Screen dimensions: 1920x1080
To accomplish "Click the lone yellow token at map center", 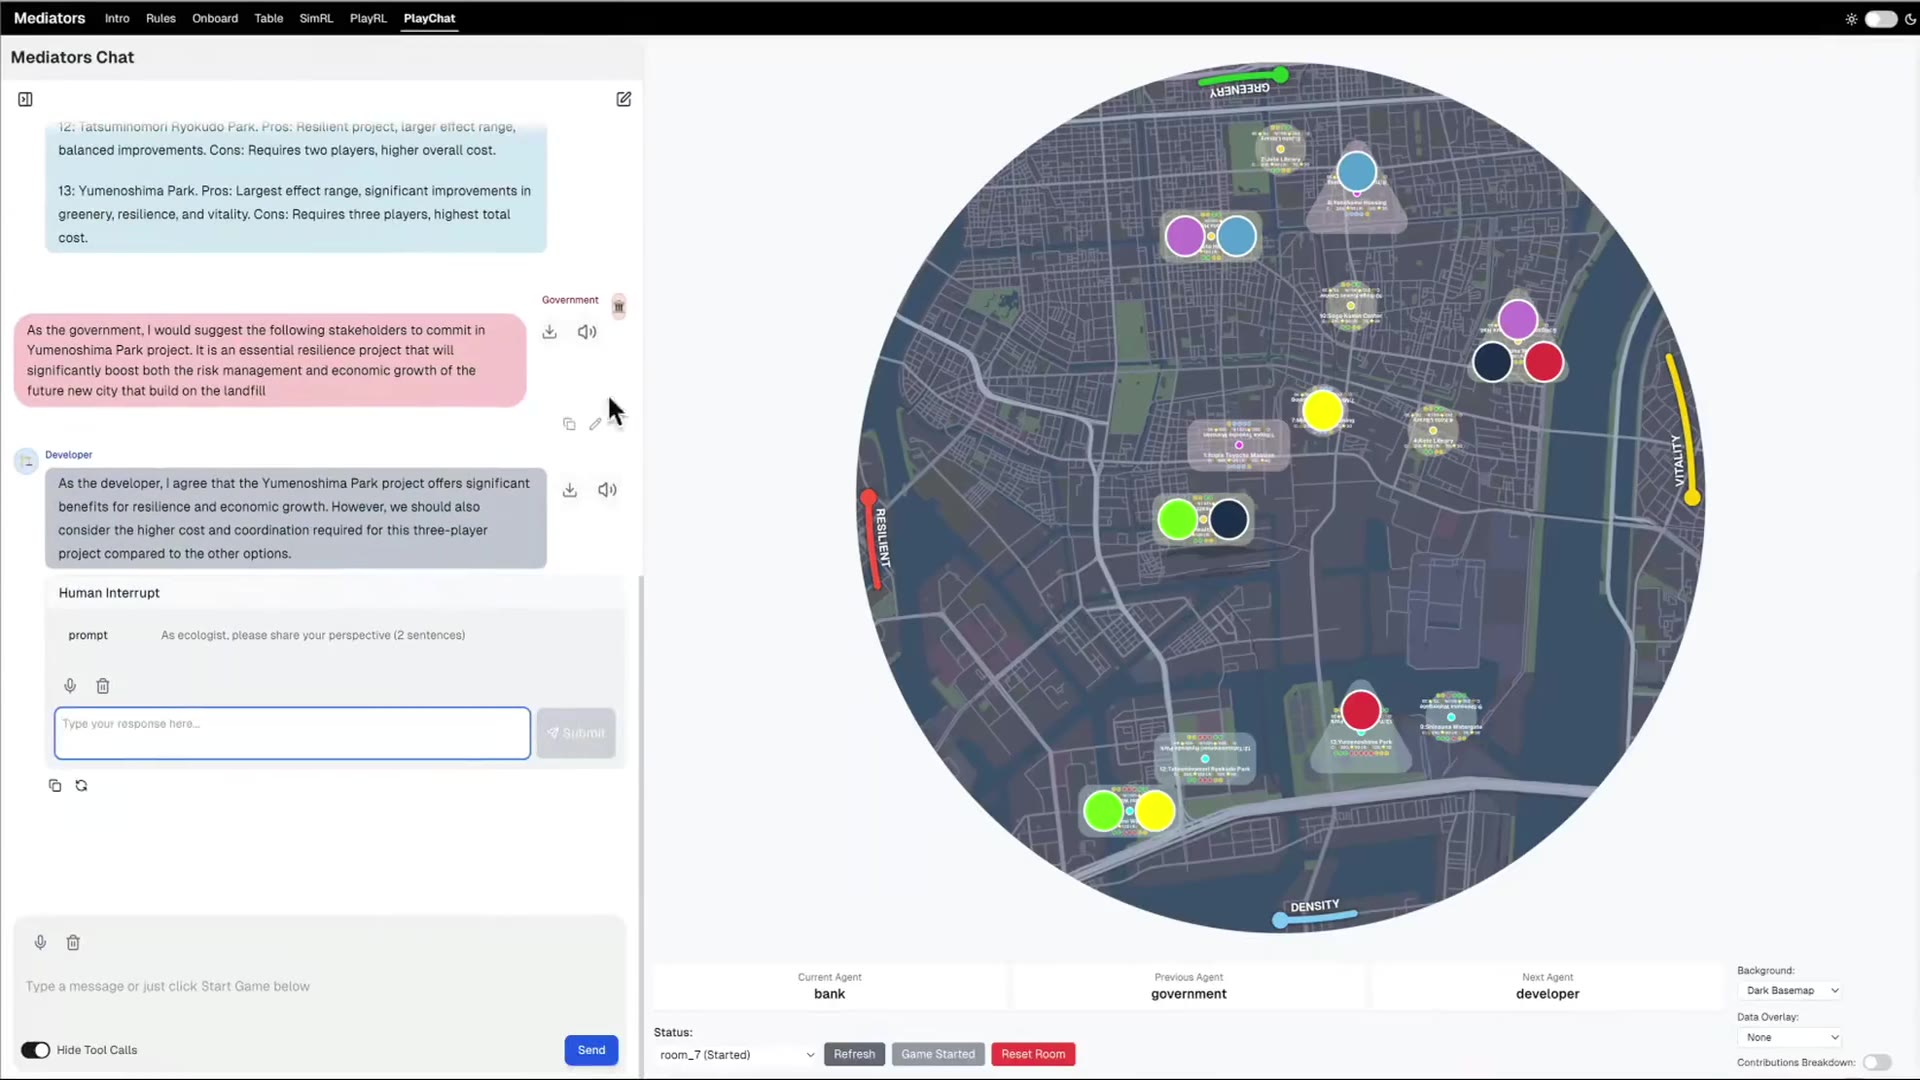I will pos(1322,410).
